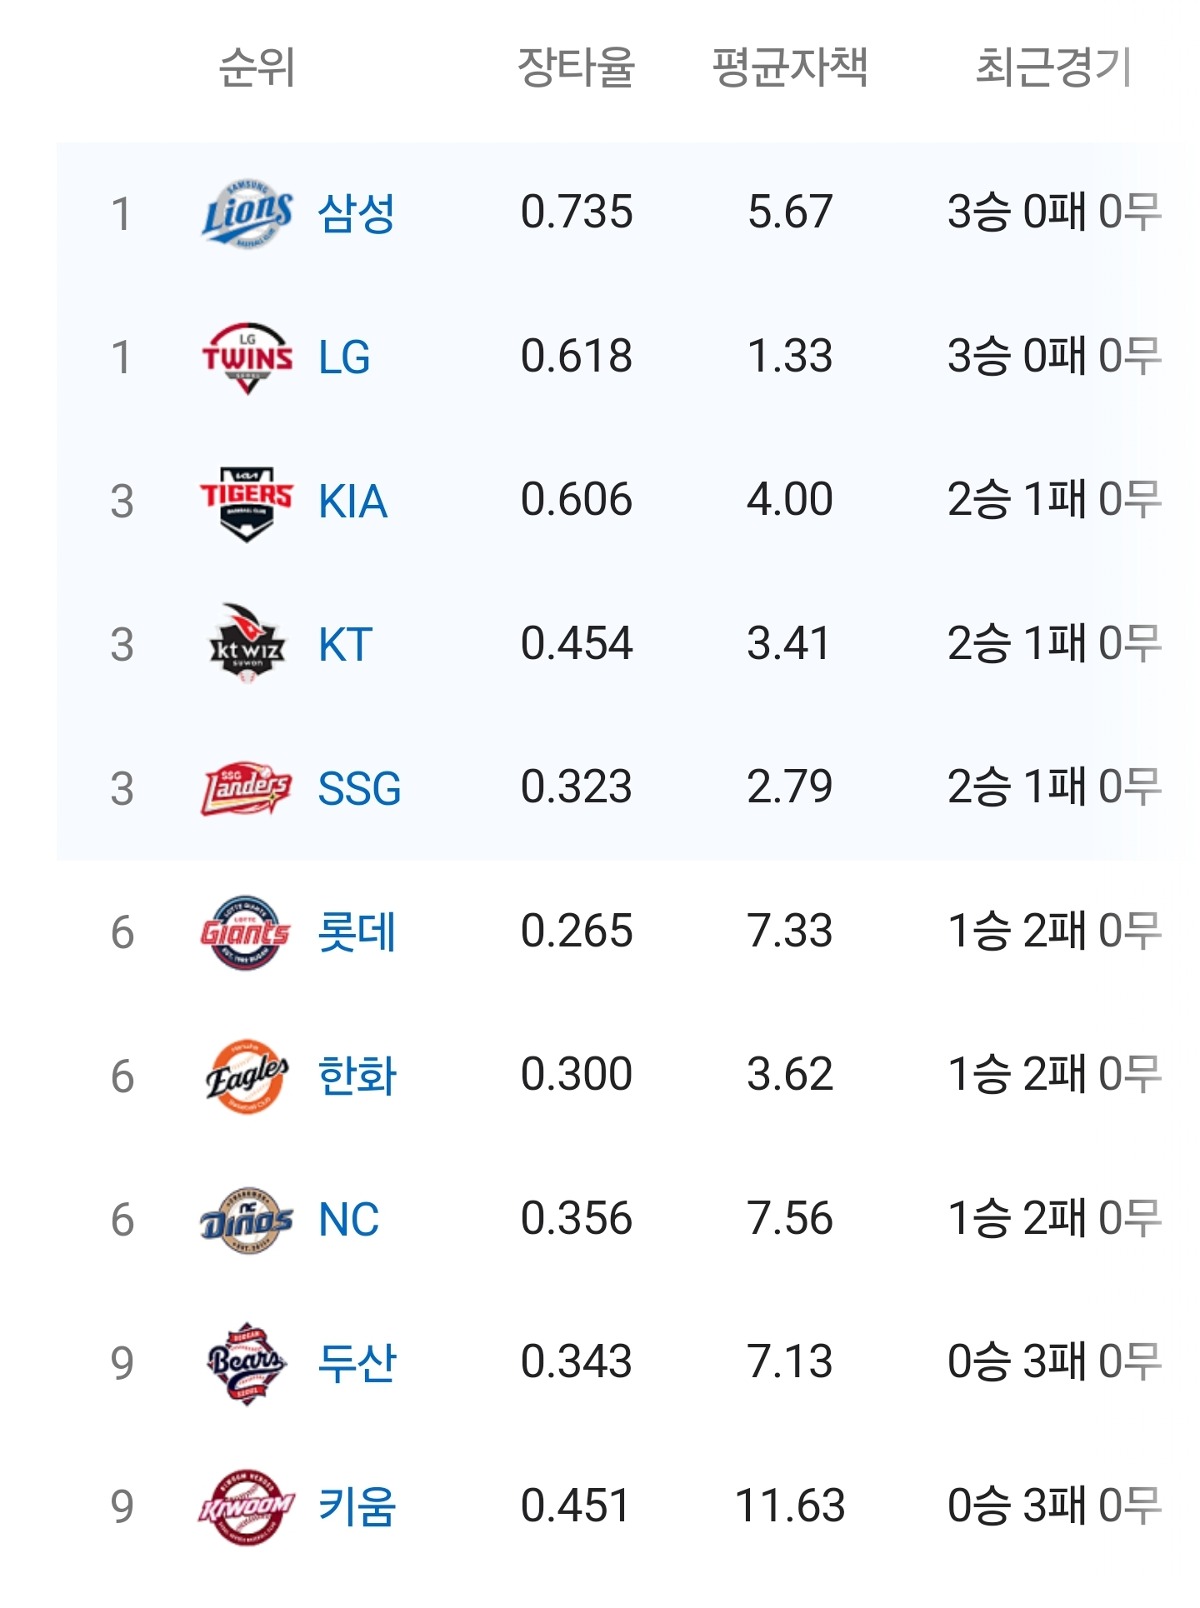Click the 한화 team name link
Viewport: 1200px width, 1608px height.
click(356, 1076)
